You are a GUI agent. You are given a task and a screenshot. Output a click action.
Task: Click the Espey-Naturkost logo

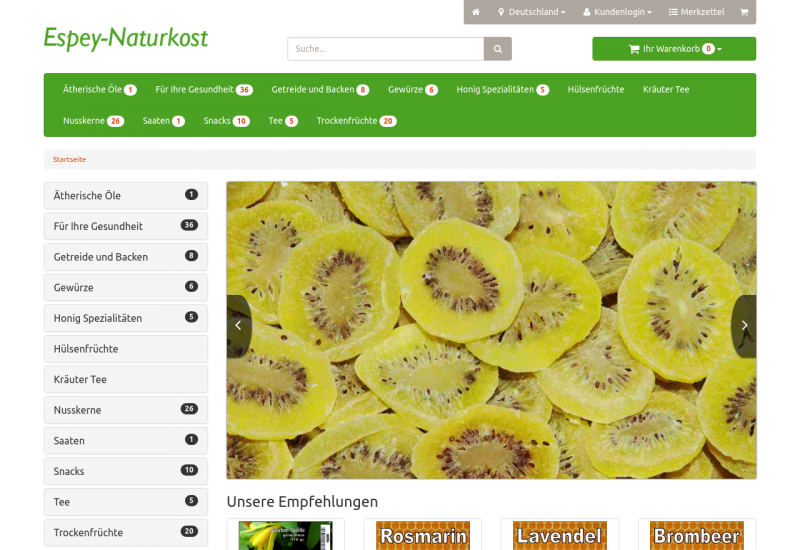pos(126,38)
